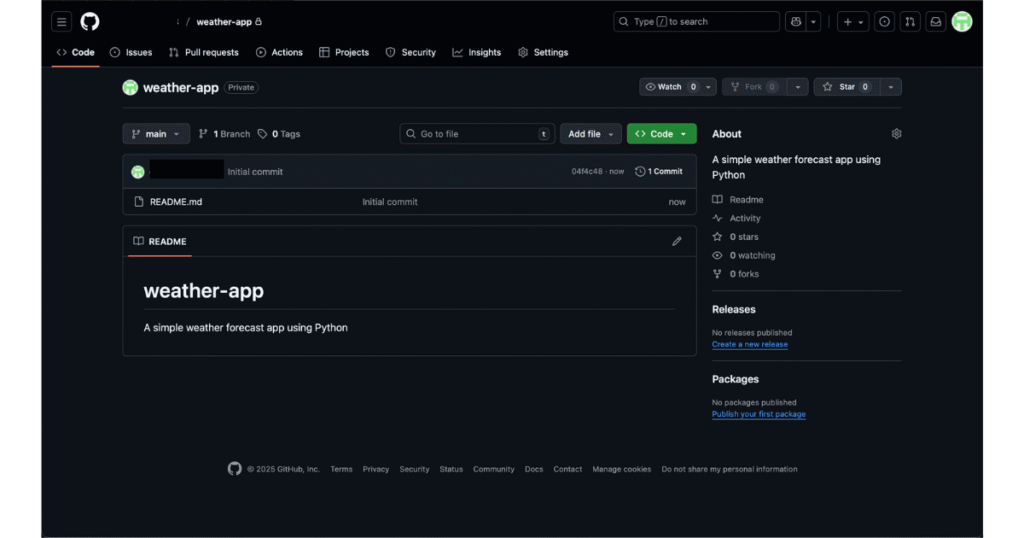Edit README with the pencil icon
The width and height of the screenshot is (1024, 538).
point(677,241)
